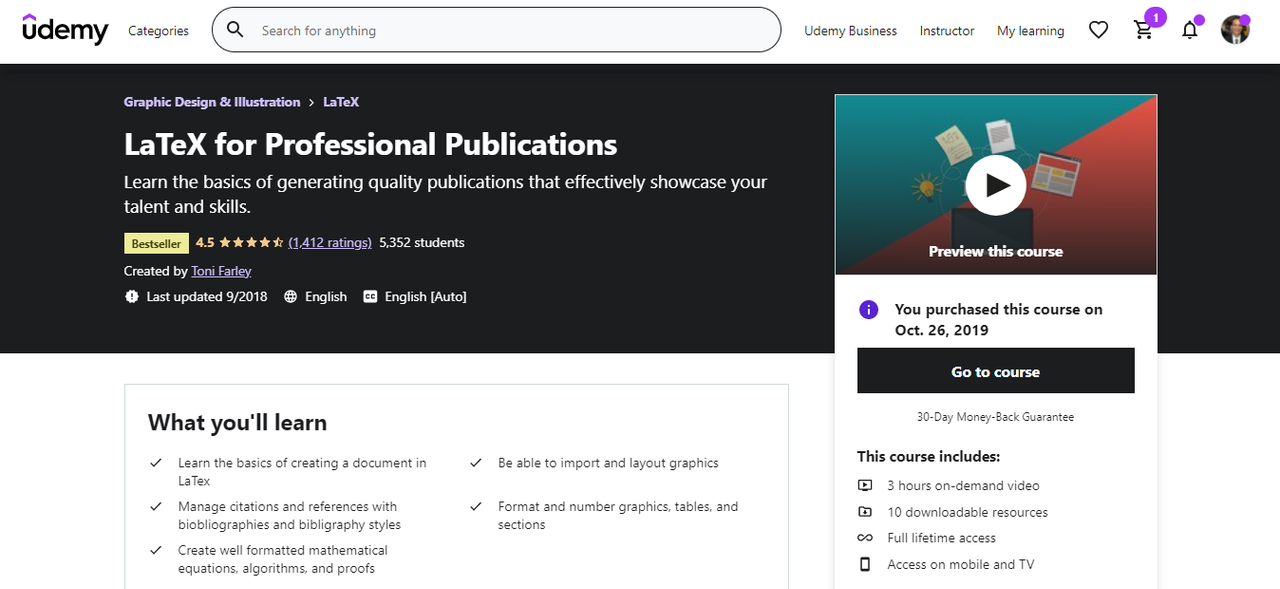Open Udemy Business link

point(850,31)
